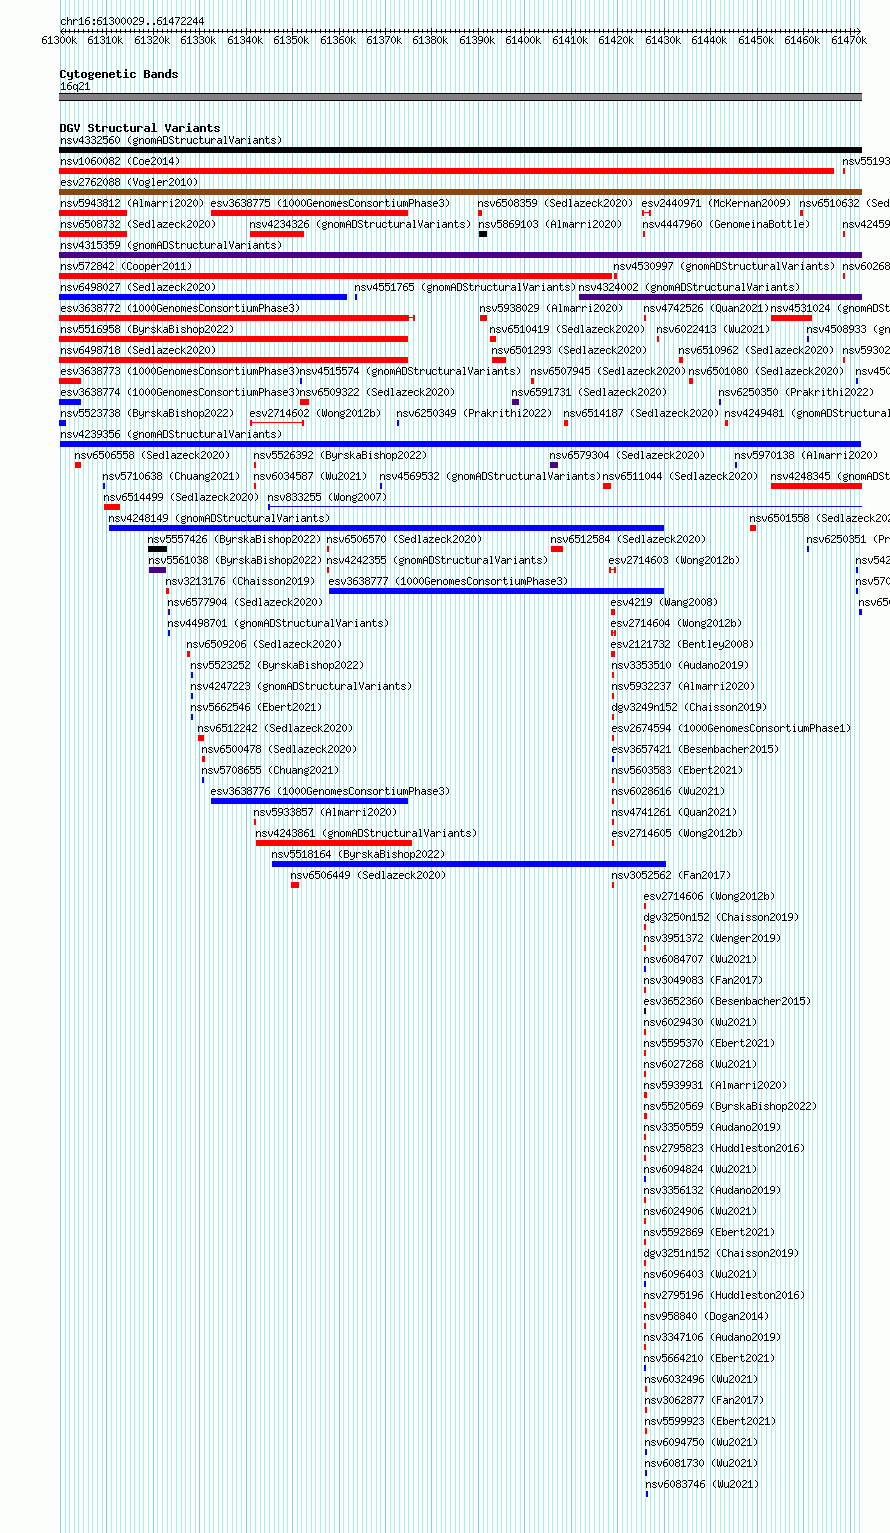Open nsv6250349 (Prakrithi2022) variant
The height and width of the screenshot is (1533, 890).
[475, 413]
